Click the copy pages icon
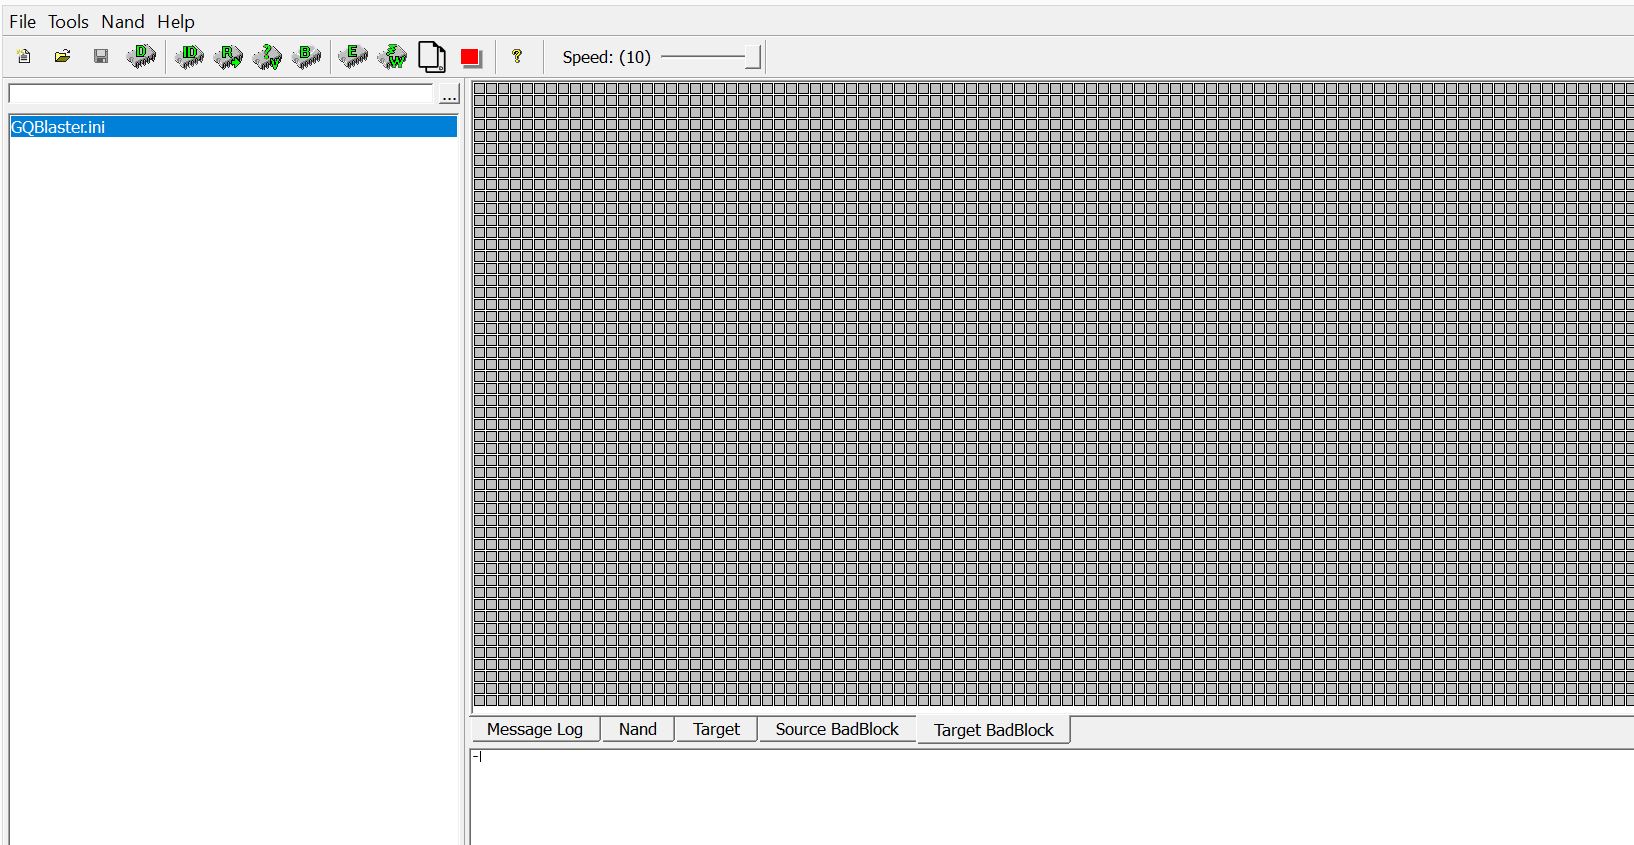 [x=431, y=57]
